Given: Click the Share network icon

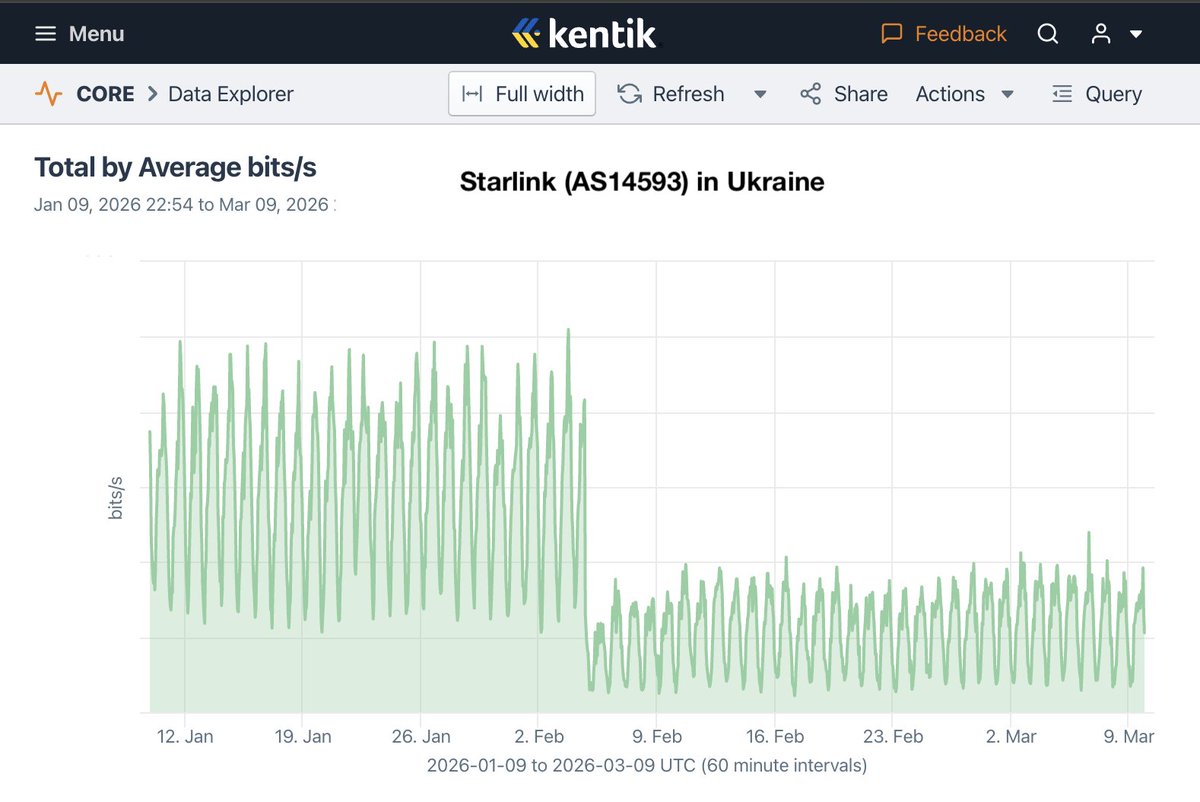Looking at the screenshot, I should click(810, 93).
